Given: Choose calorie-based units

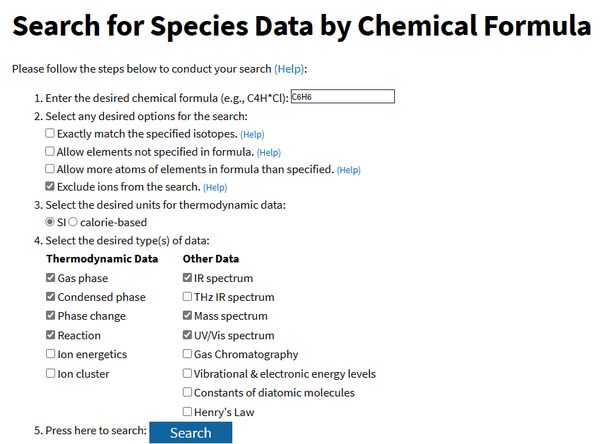Looking at the screenshot, I should 73,222.
